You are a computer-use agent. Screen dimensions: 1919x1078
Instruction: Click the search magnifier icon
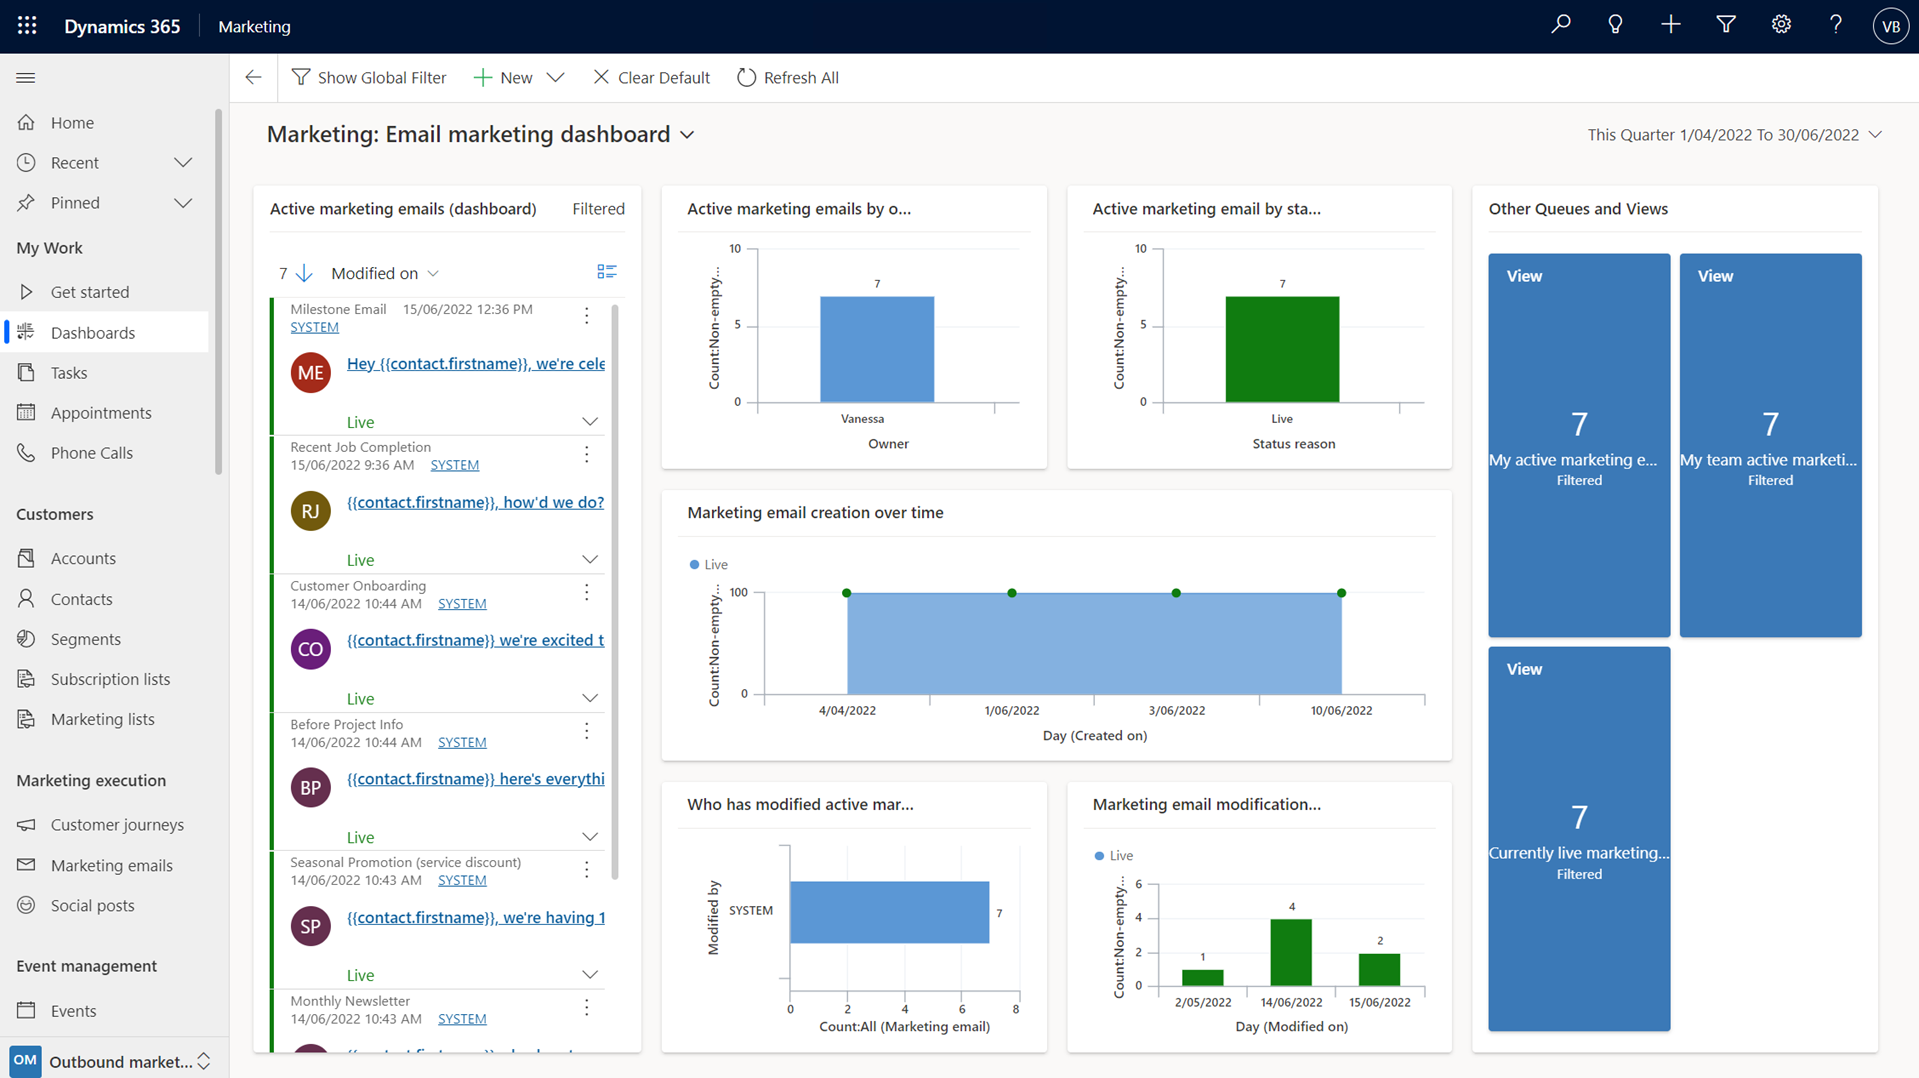[1560, 26]
